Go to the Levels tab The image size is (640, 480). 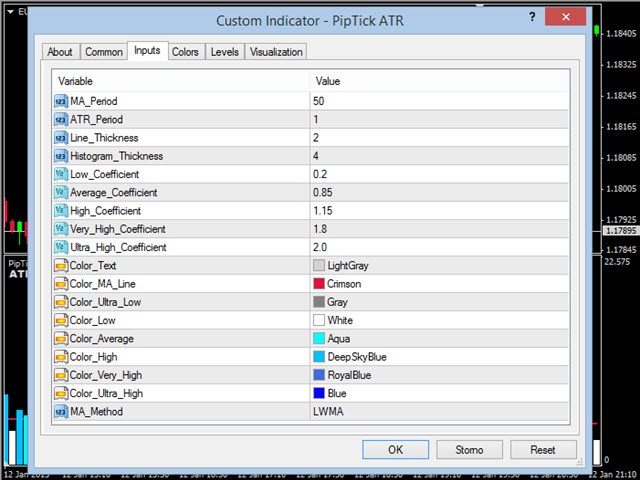tap(224, 52)
